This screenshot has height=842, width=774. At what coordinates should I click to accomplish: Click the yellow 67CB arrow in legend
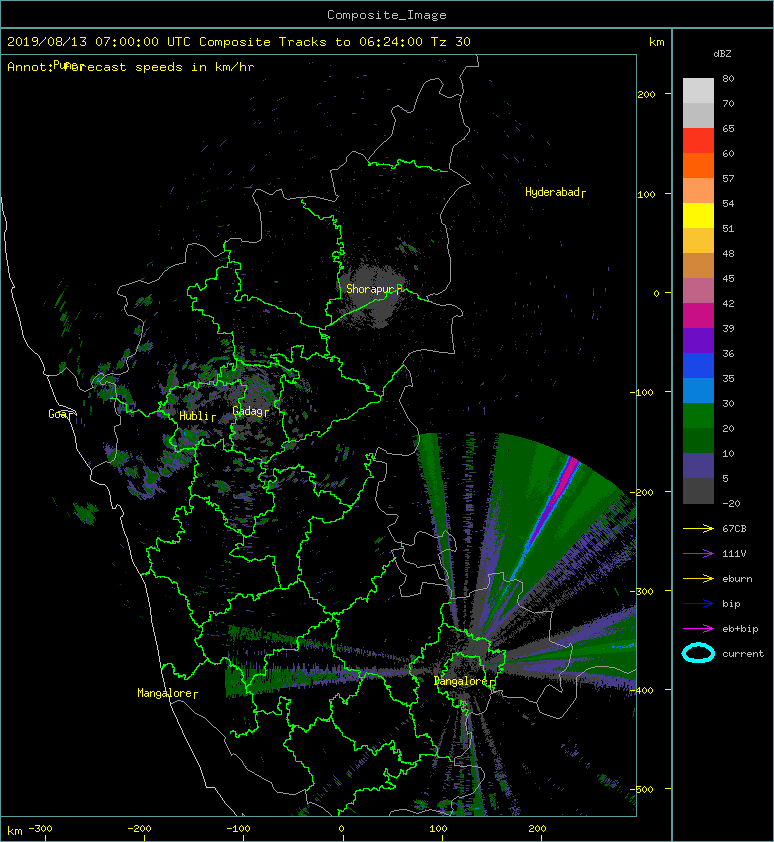698,528
